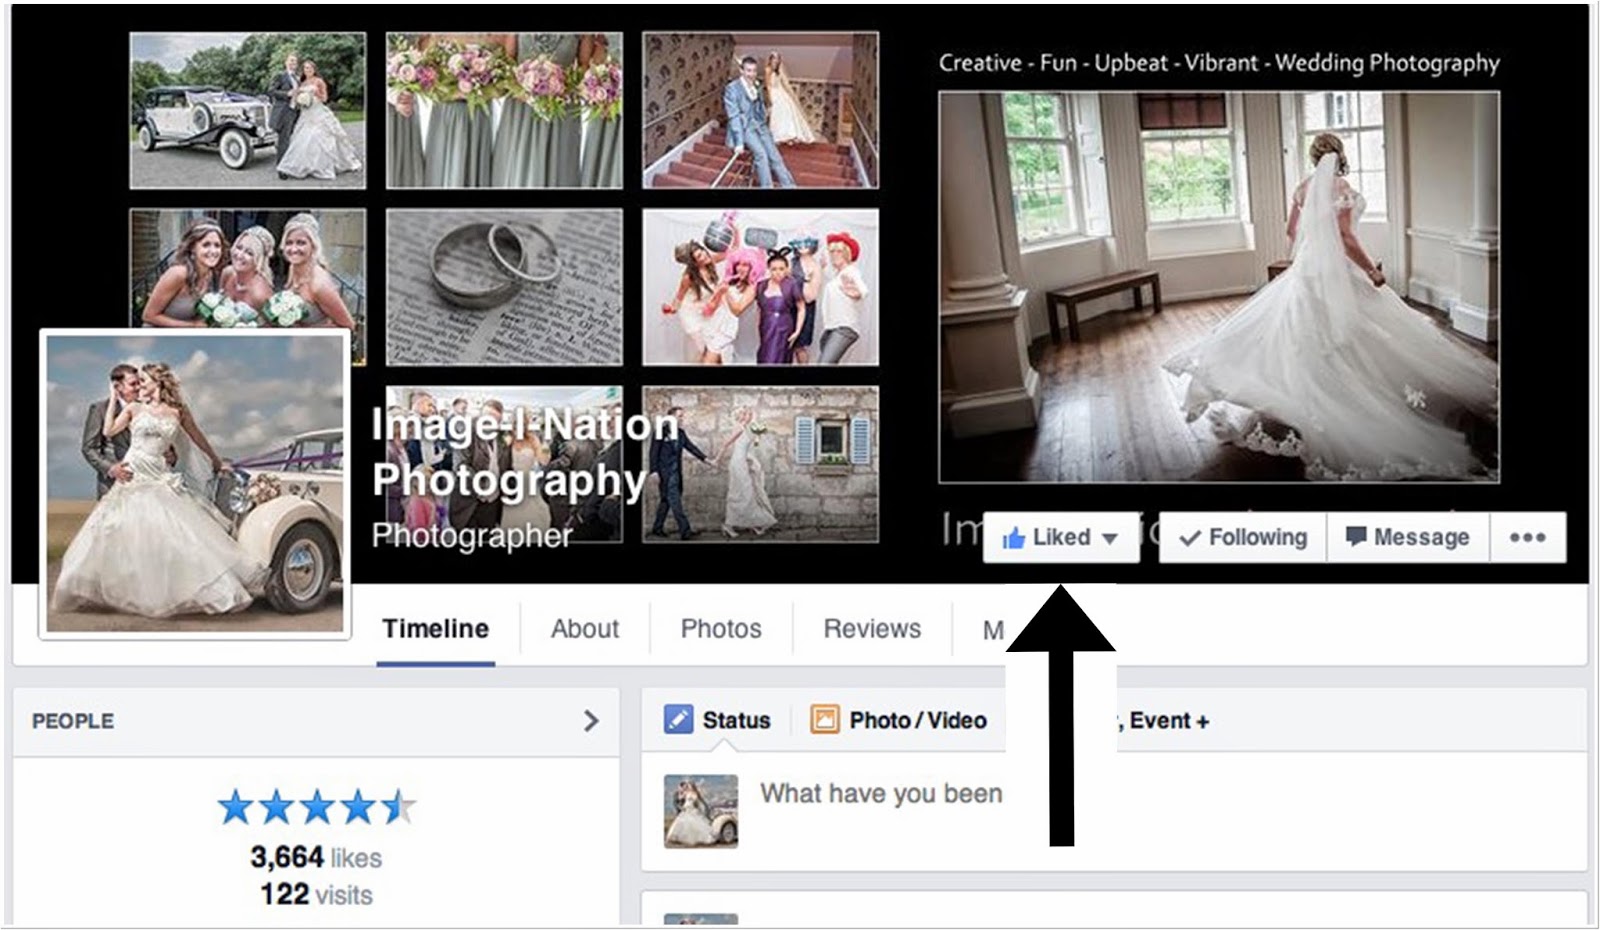Open the 122 visits count
Screen dimensions: 1600x930
point(316,895)
